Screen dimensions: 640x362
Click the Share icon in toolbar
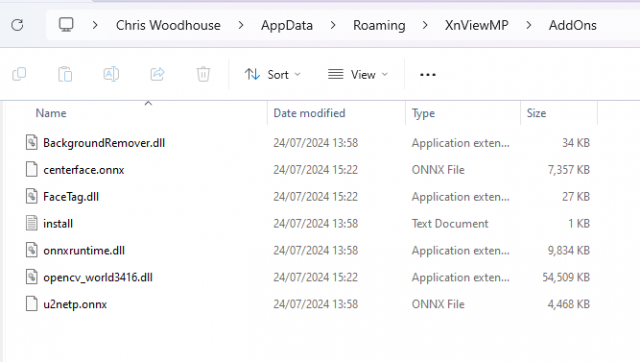click(157, 74)
